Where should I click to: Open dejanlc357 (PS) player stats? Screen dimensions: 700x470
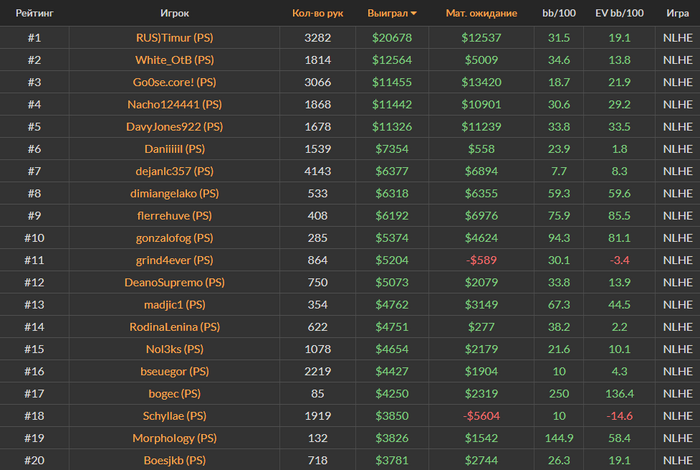tap(175, 171)
